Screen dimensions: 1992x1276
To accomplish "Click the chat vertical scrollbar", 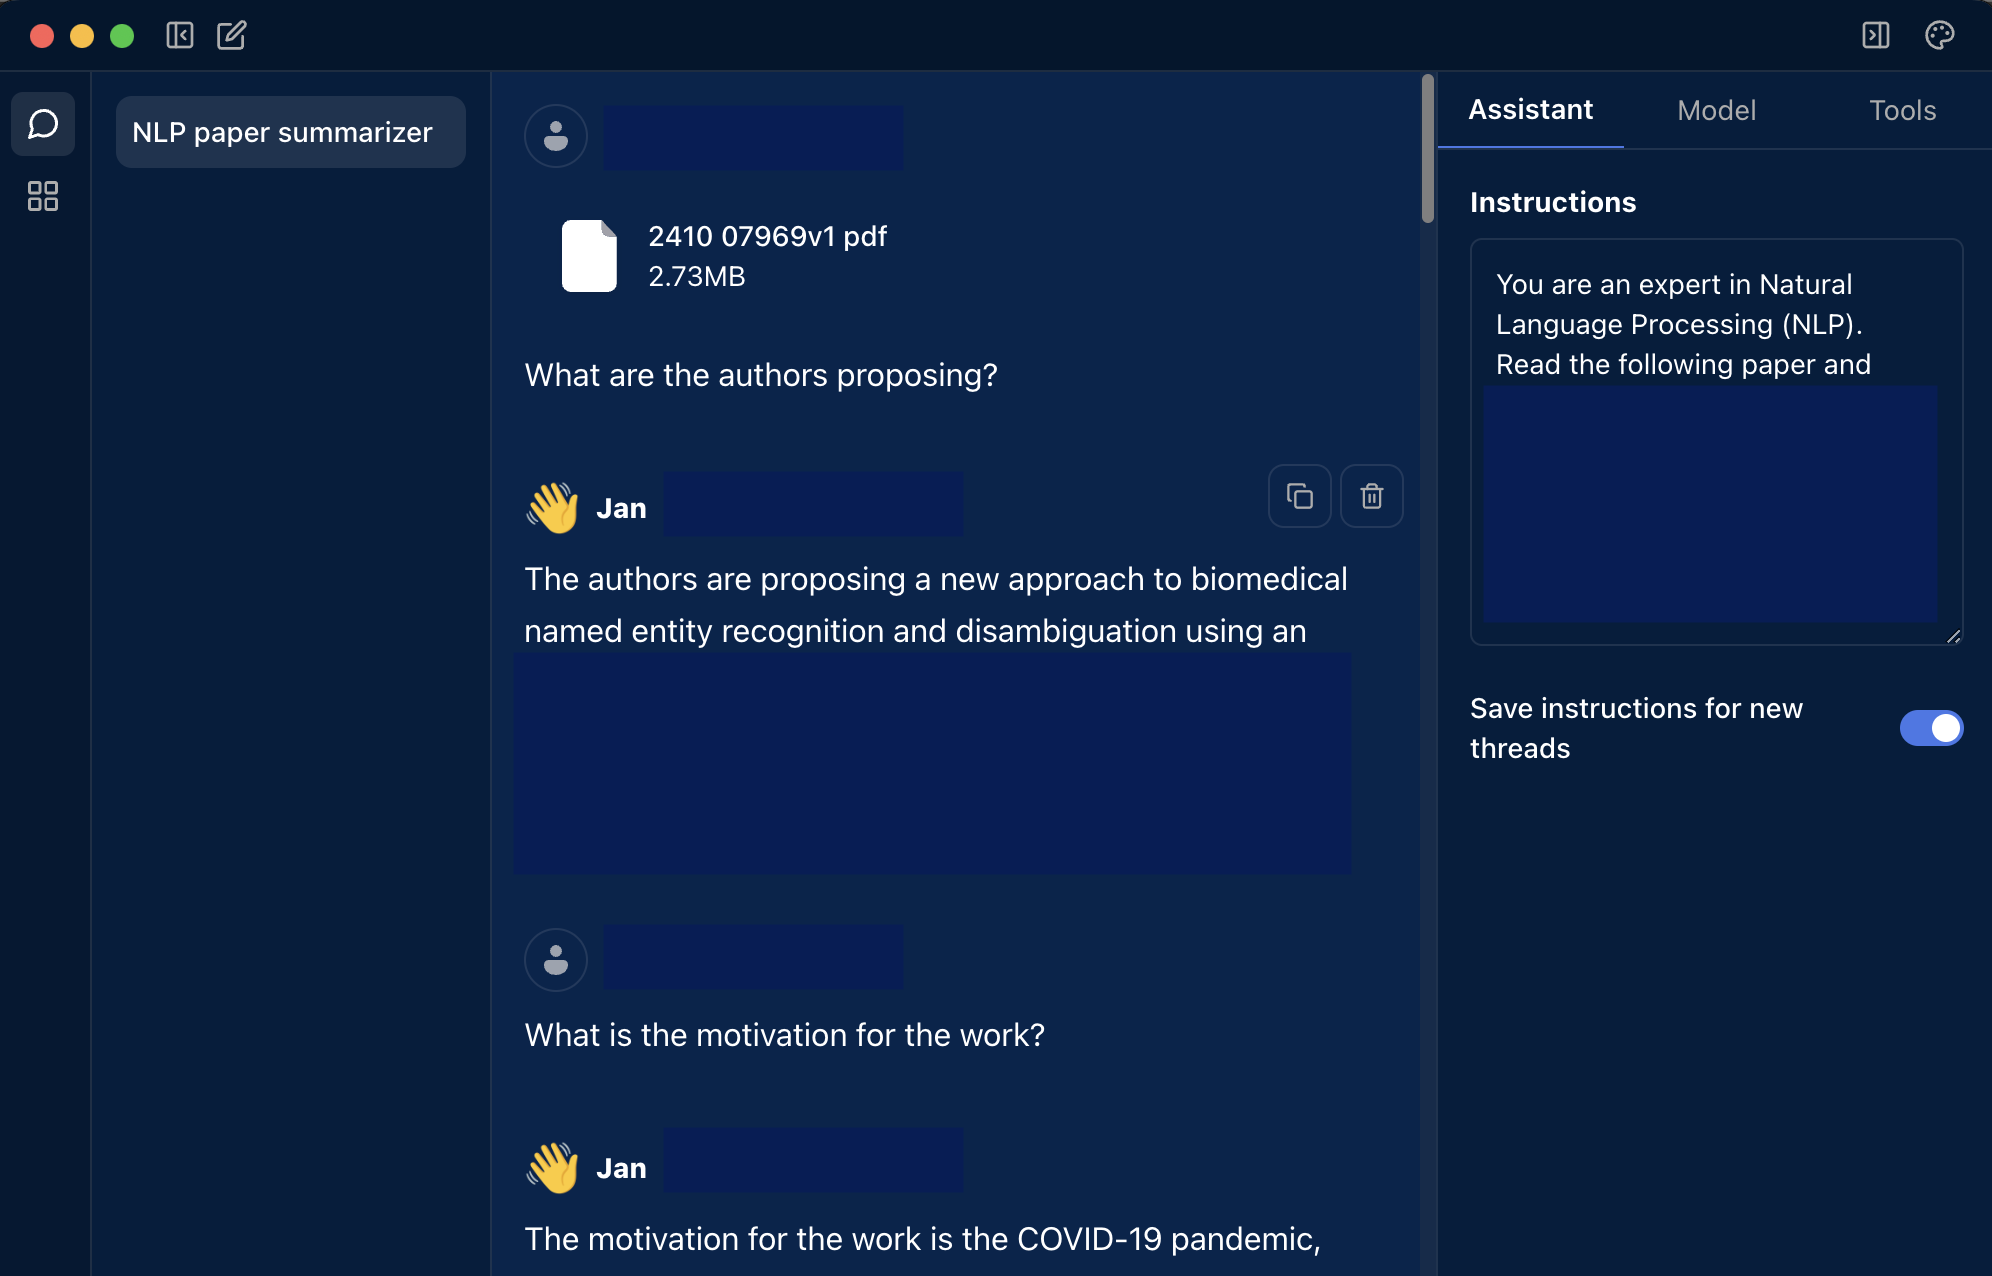I will 1427,150.
